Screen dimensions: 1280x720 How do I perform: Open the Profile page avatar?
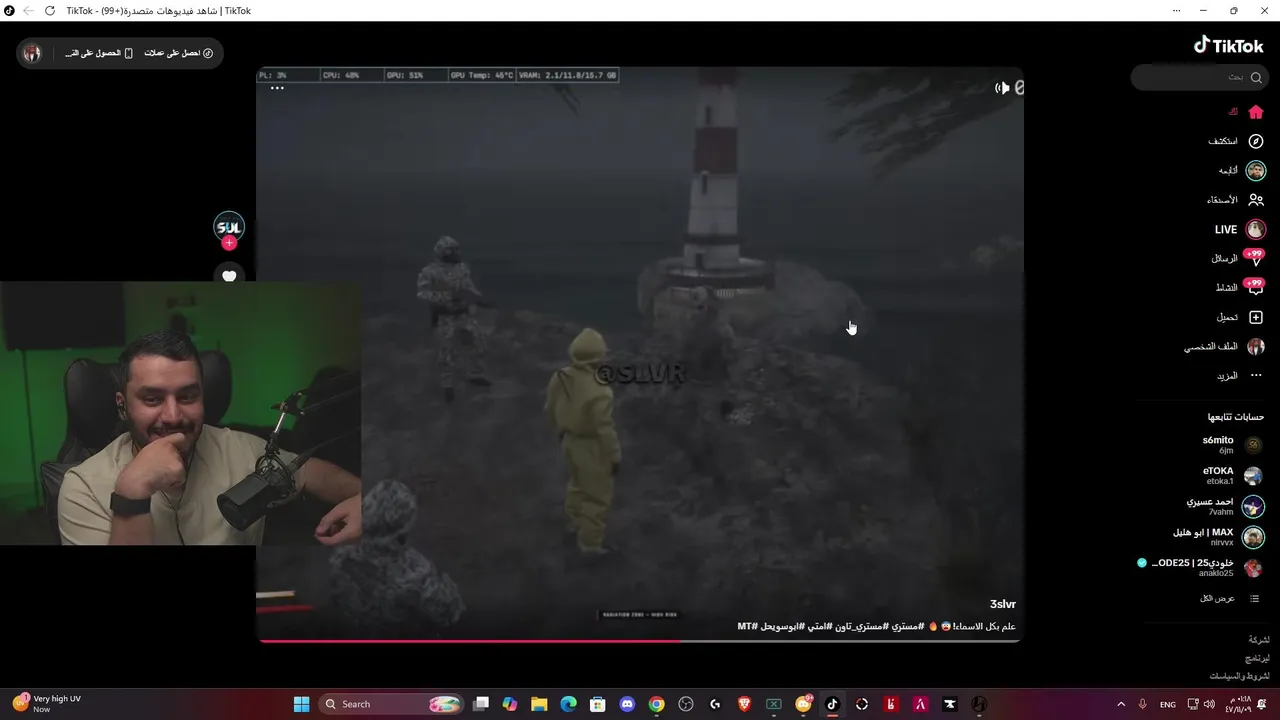pos(1256,346)
